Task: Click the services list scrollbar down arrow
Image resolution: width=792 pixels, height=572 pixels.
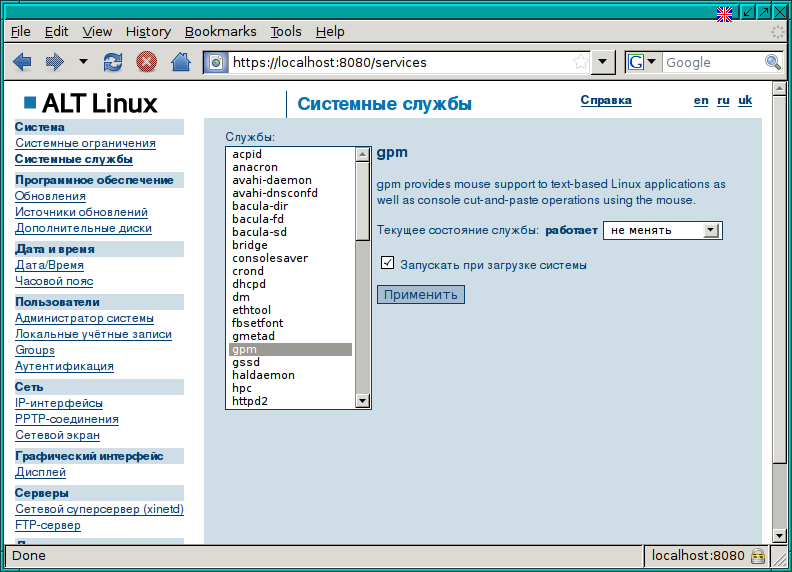Action: [363, 401]
